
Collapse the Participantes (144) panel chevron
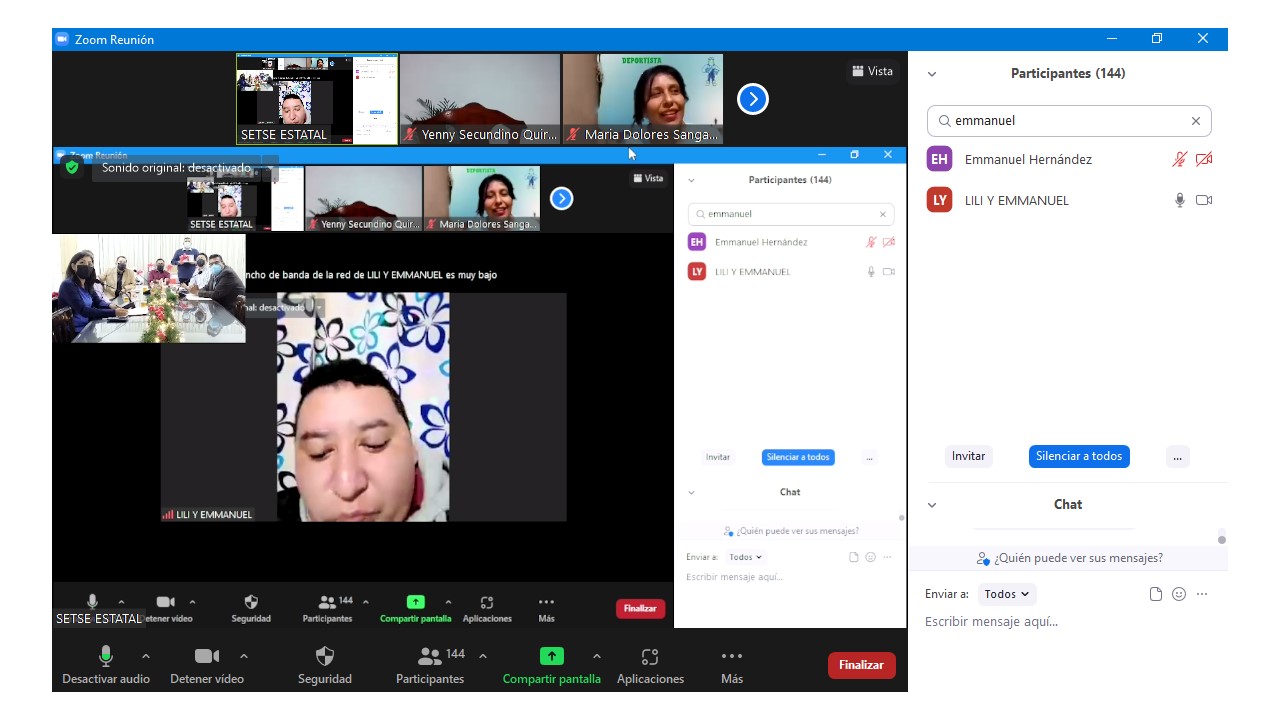point(932,74)
